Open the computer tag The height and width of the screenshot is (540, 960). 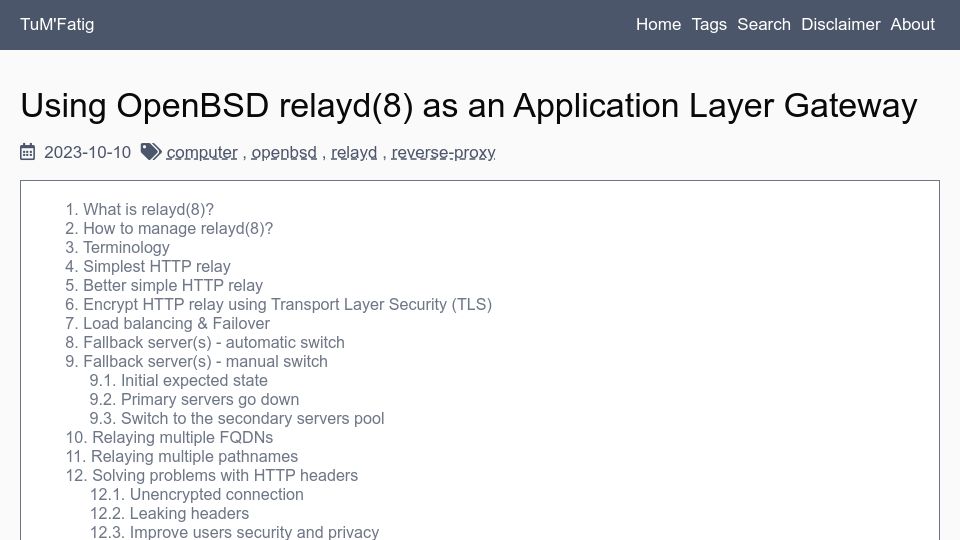click(x=201, y=152)
